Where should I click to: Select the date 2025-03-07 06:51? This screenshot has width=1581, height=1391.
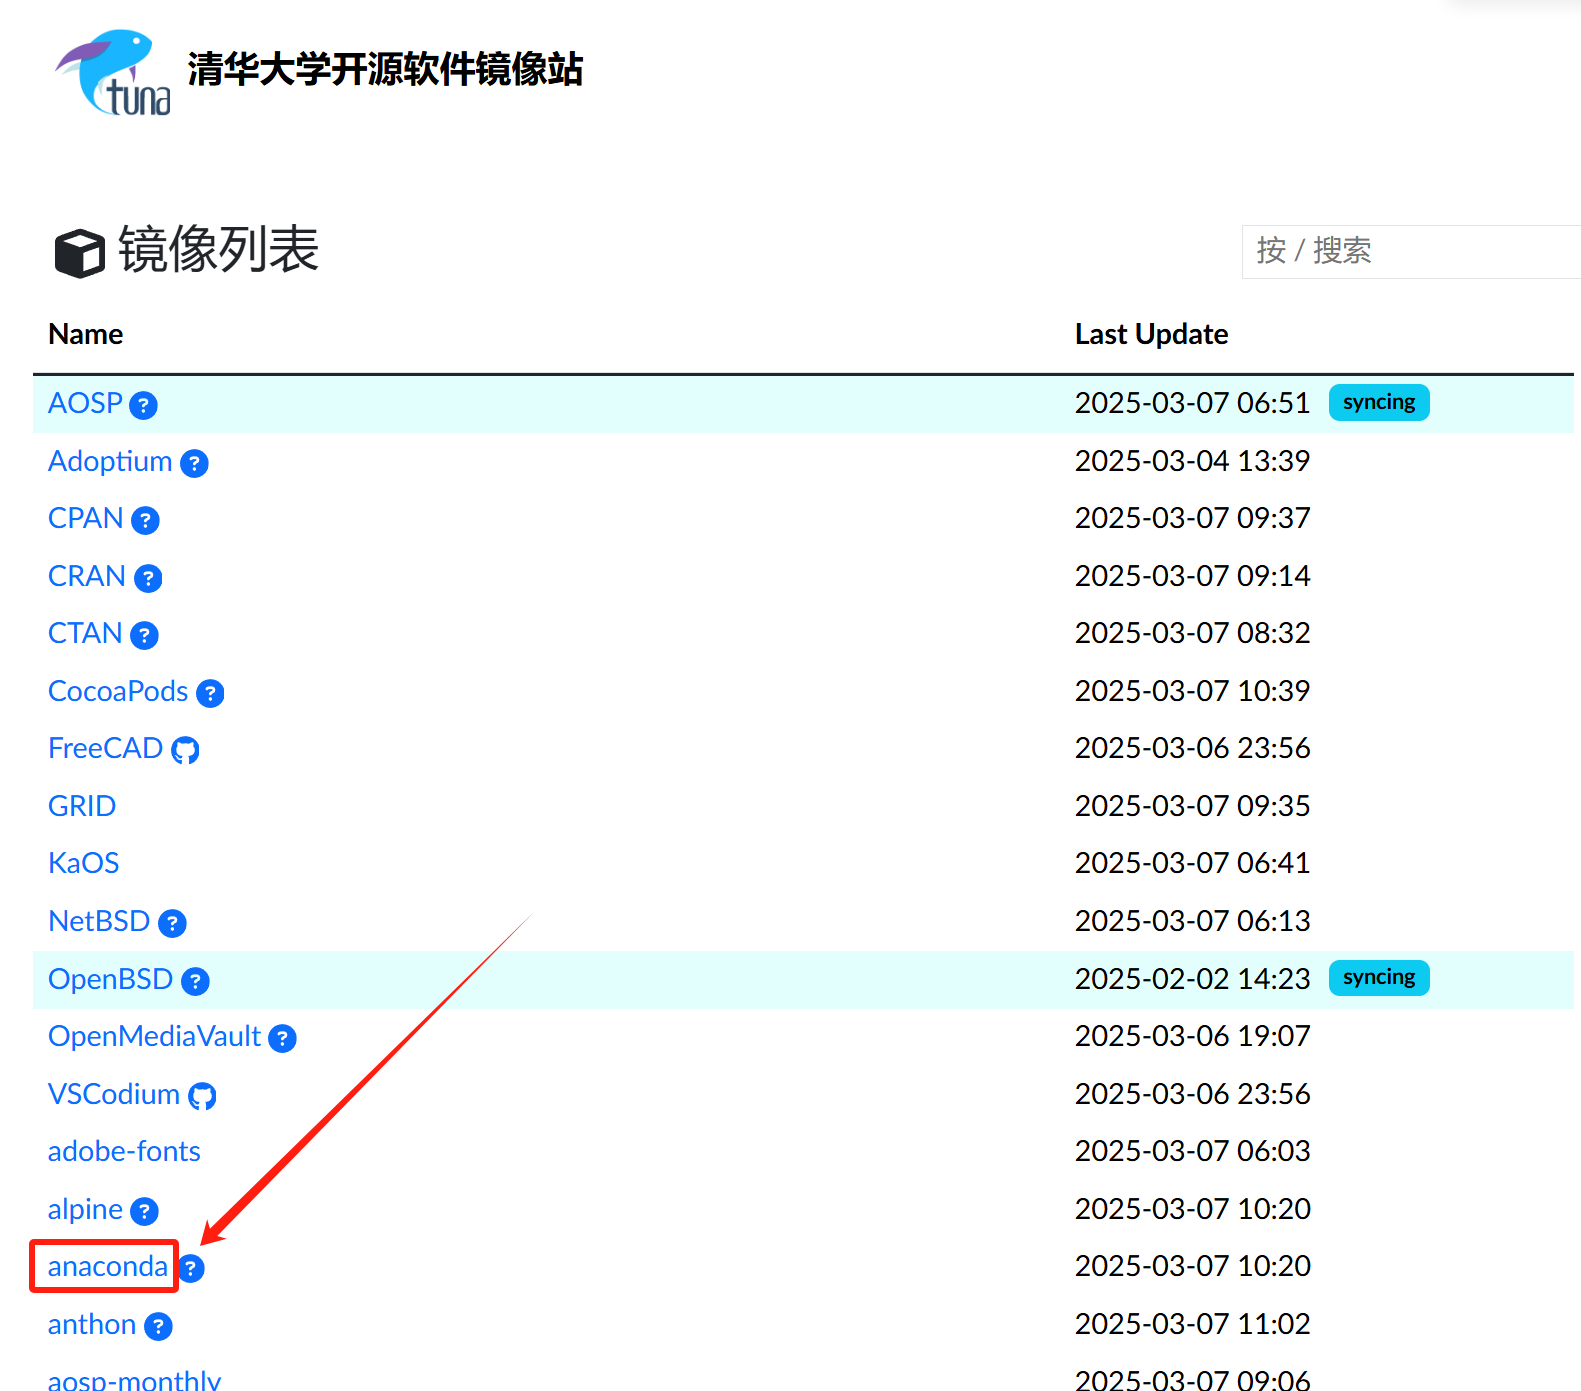(1192, 403)
